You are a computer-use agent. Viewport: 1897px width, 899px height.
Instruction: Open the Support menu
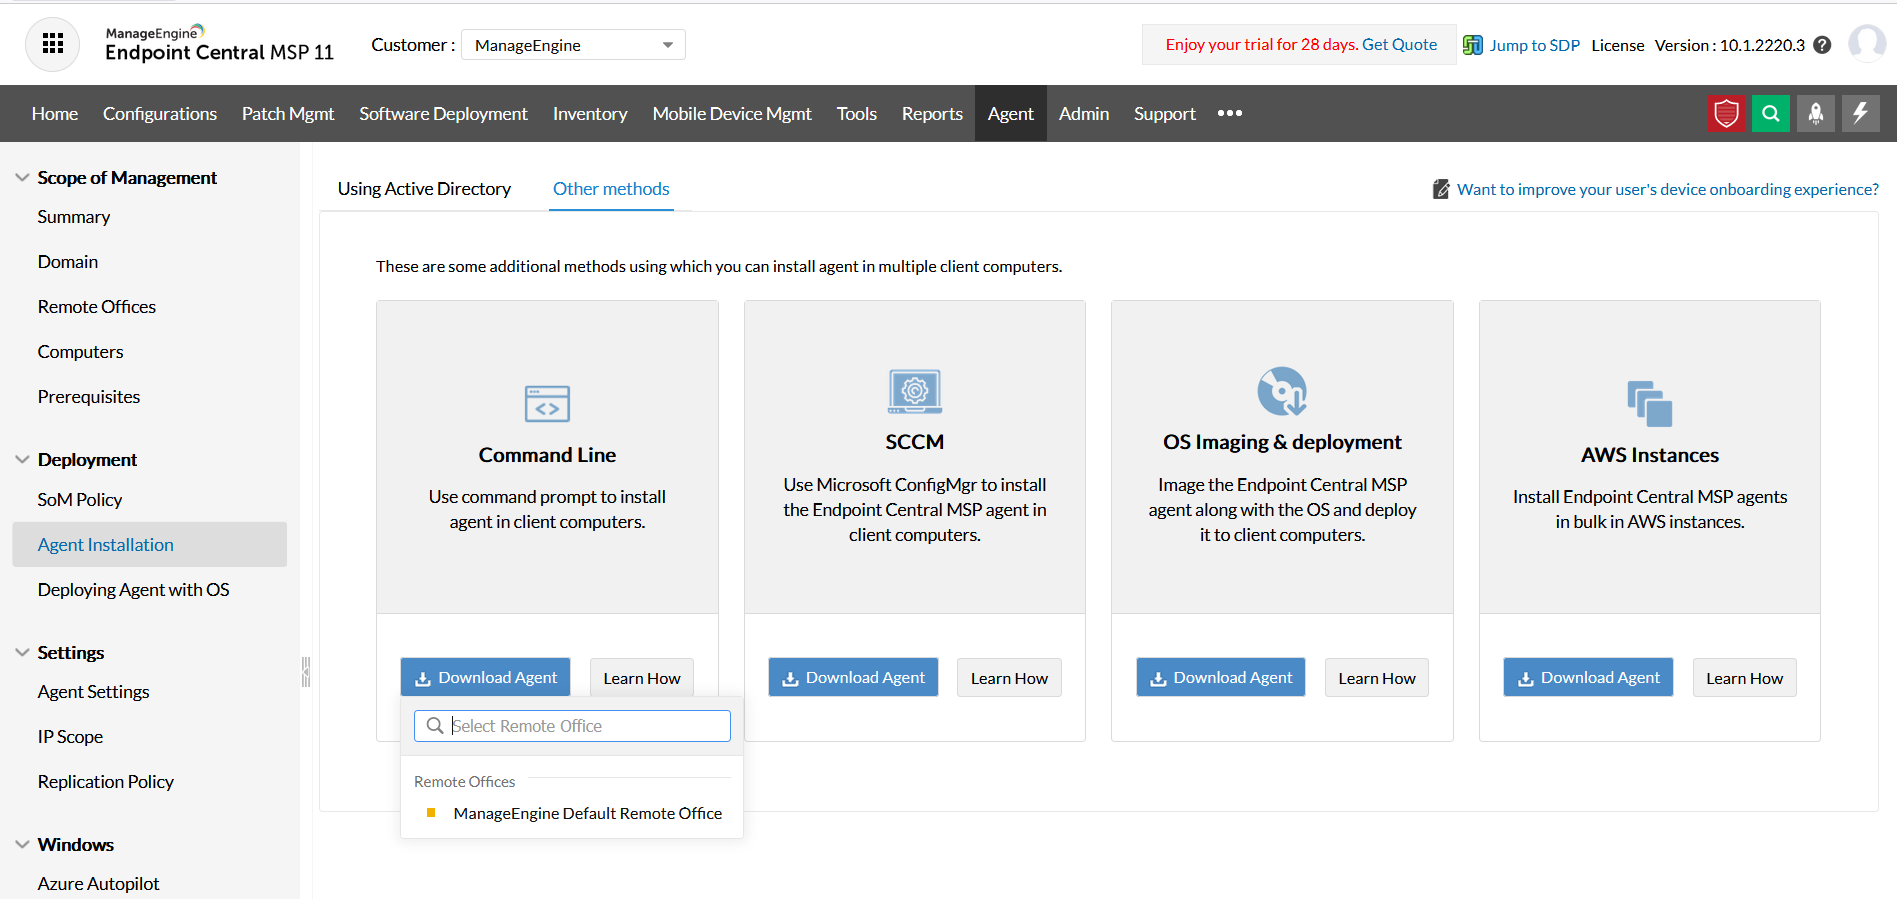1165,114
